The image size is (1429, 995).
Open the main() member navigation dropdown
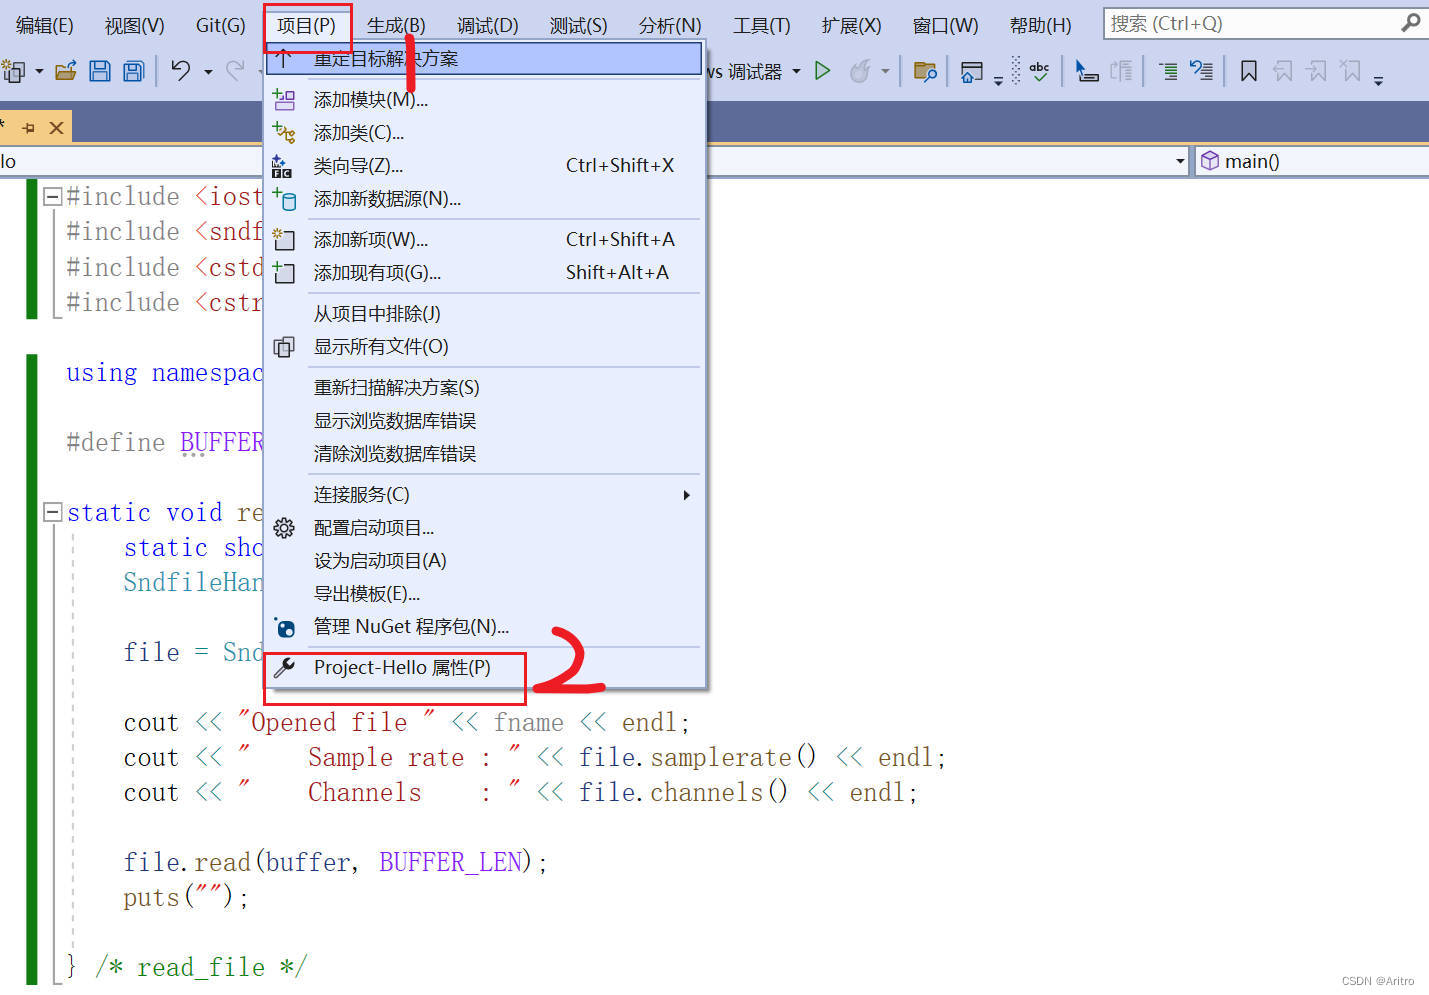tap(1312, 161)
